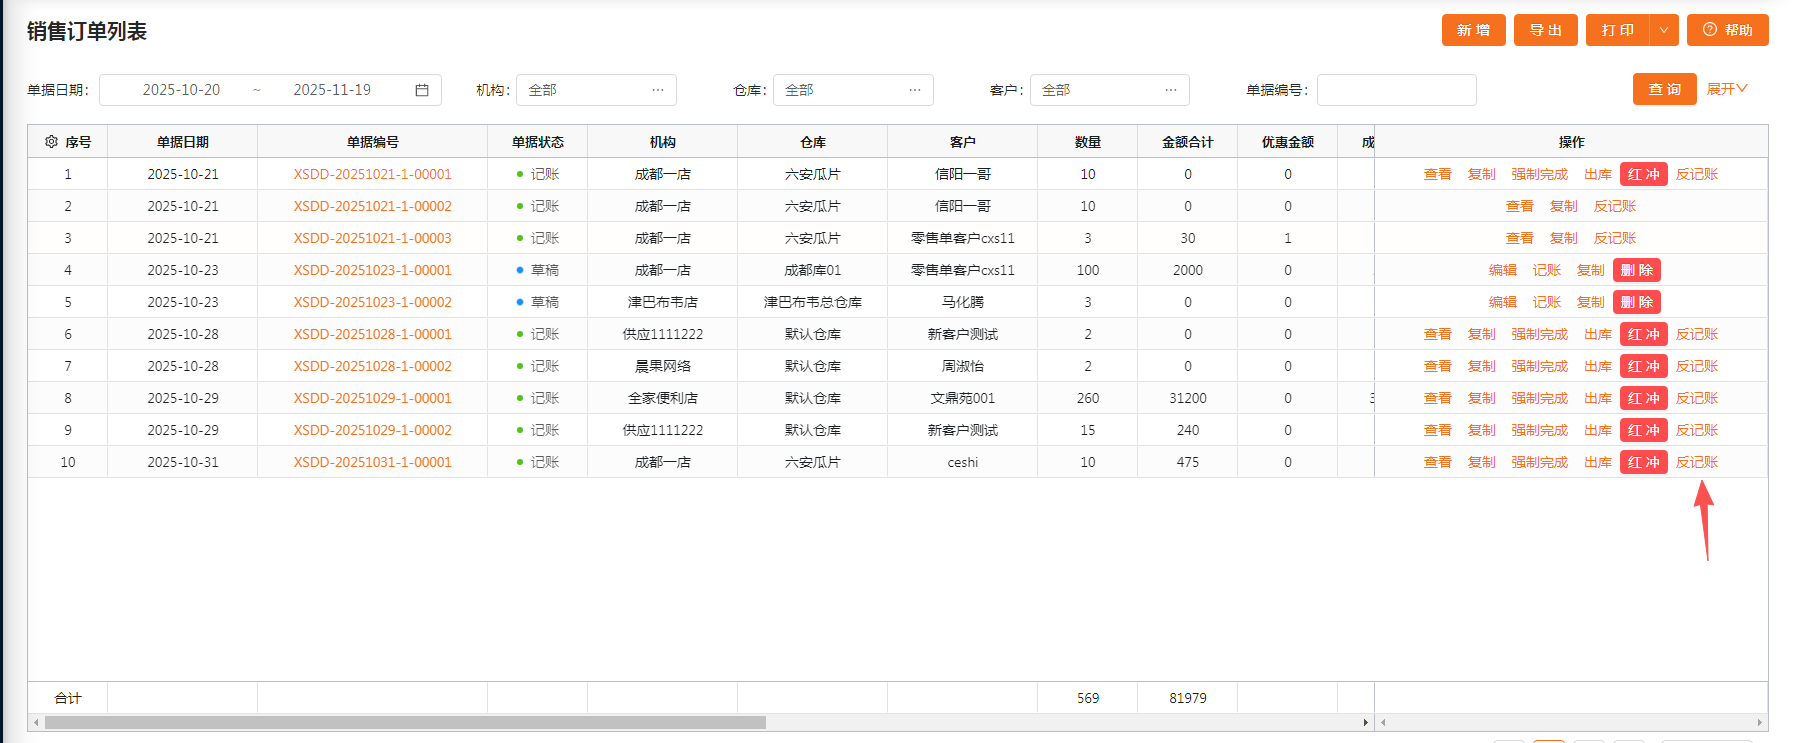
Task: Click the 单据编号 column header
Action: tap(373, 142)
